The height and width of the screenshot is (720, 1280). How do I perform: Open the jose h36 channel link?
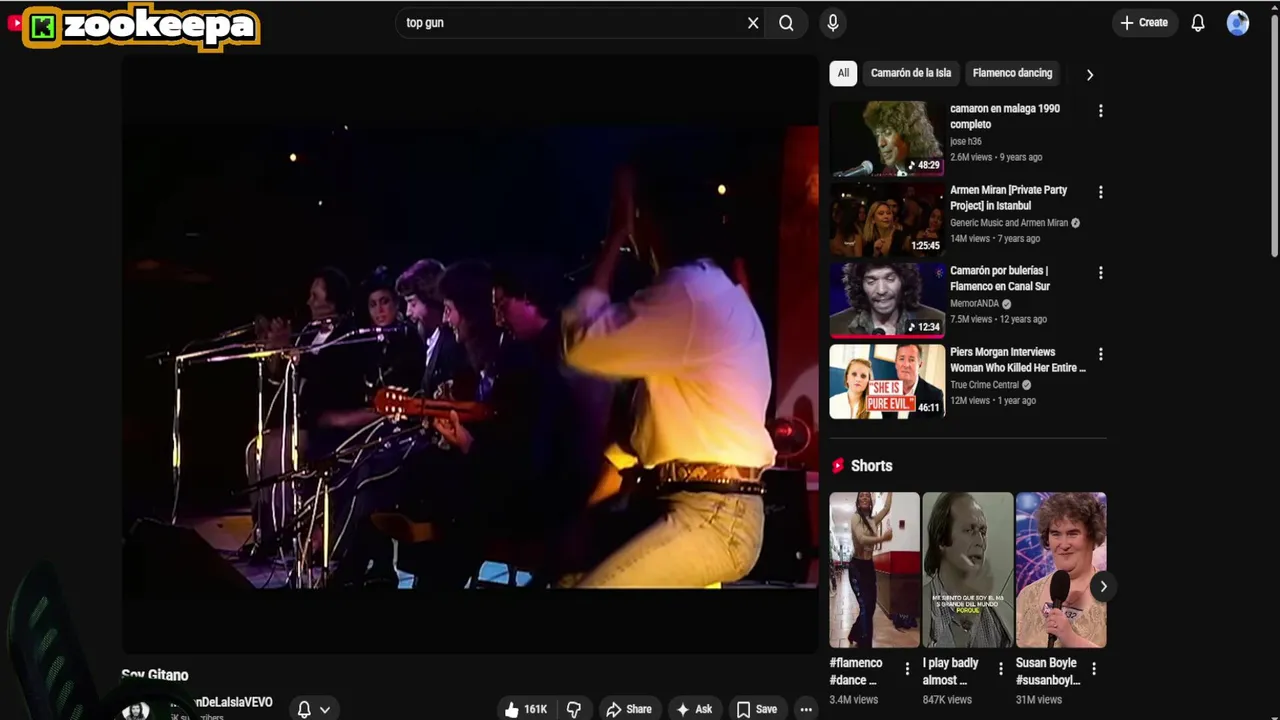(966, 142)
